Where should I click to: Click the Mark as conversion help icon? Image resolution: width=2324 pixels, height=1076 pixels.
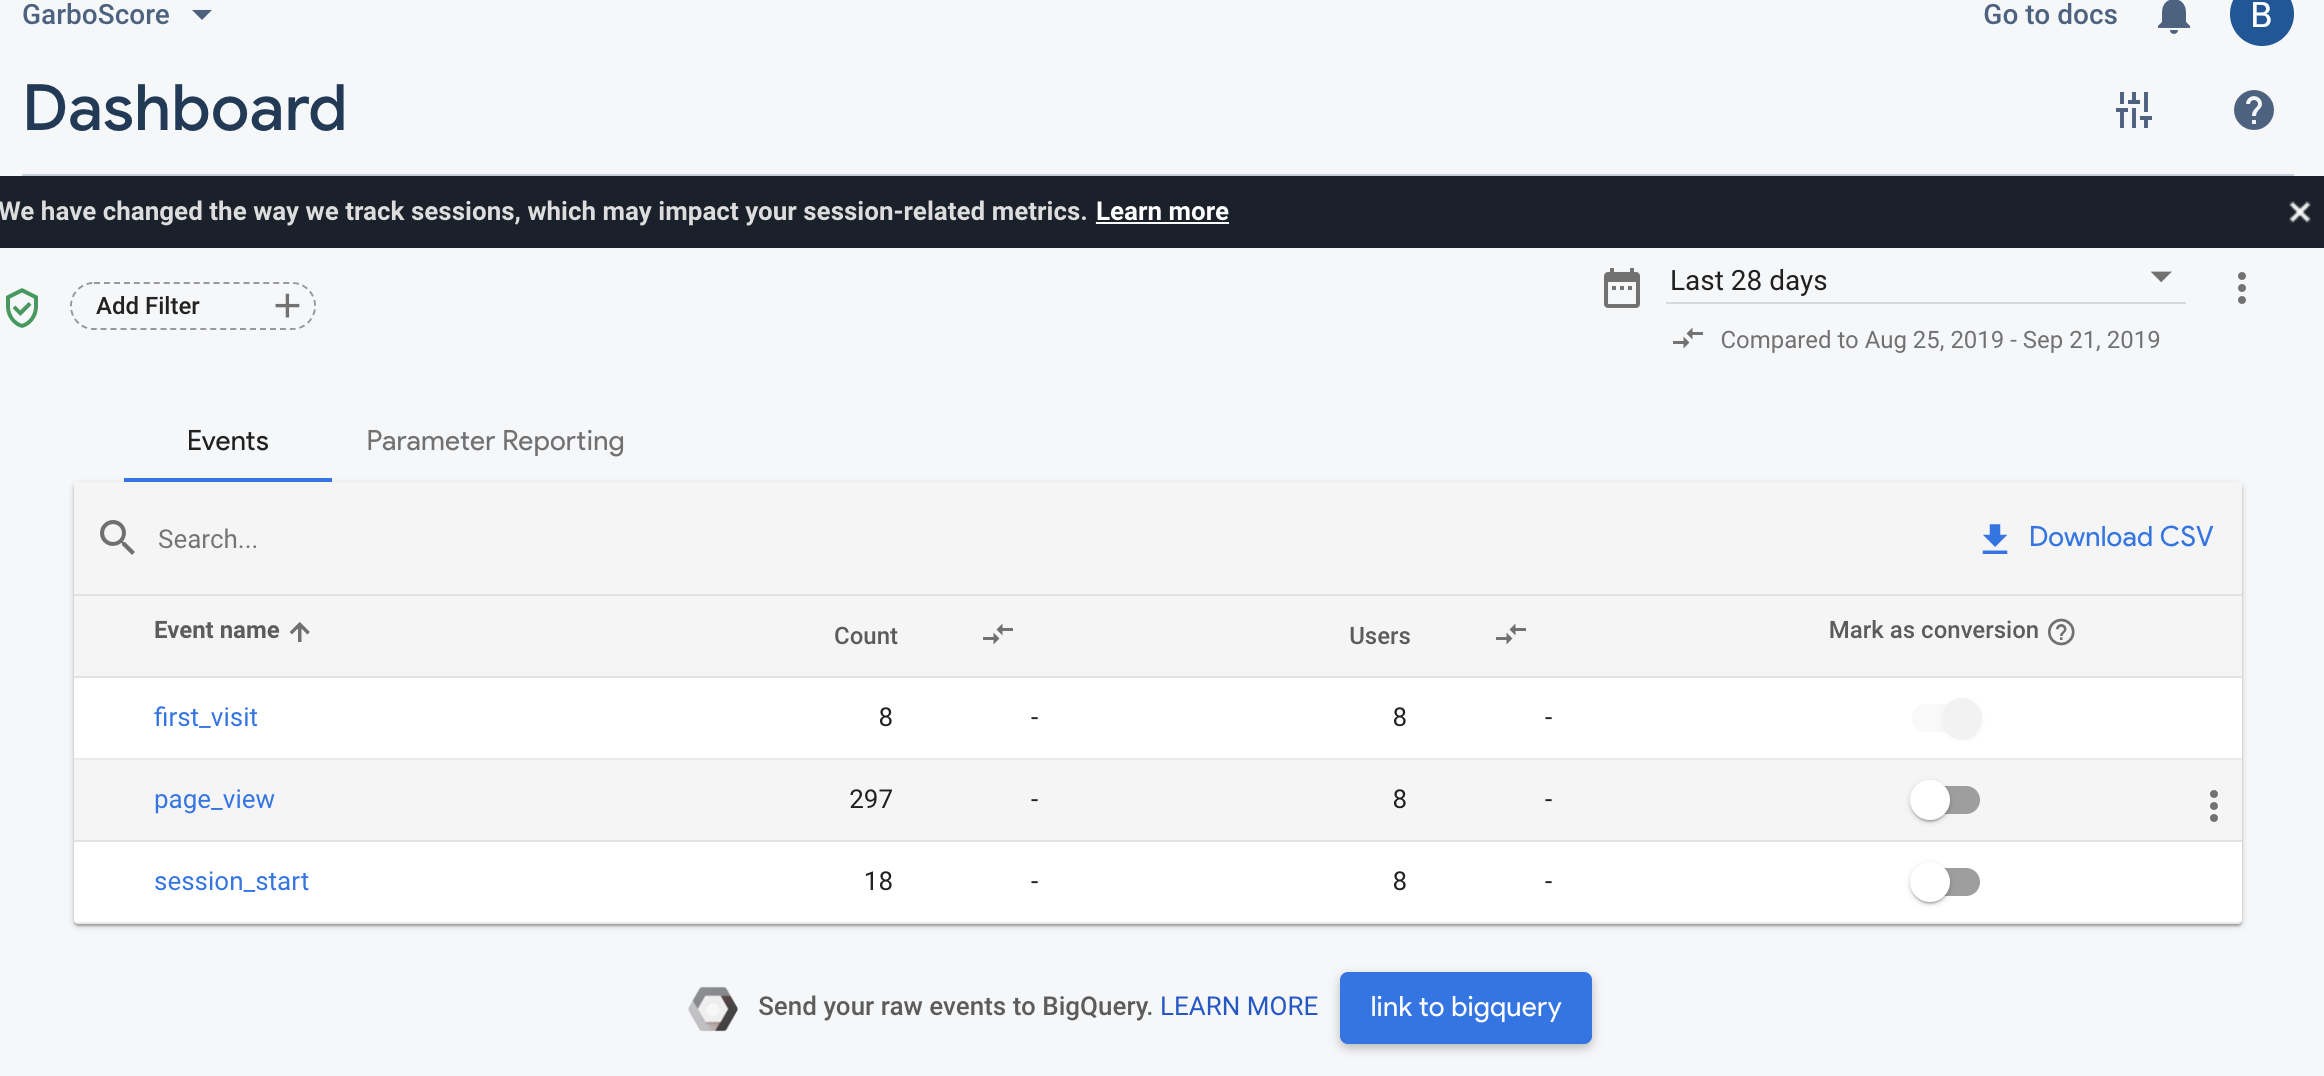(x=2061, y=632)
